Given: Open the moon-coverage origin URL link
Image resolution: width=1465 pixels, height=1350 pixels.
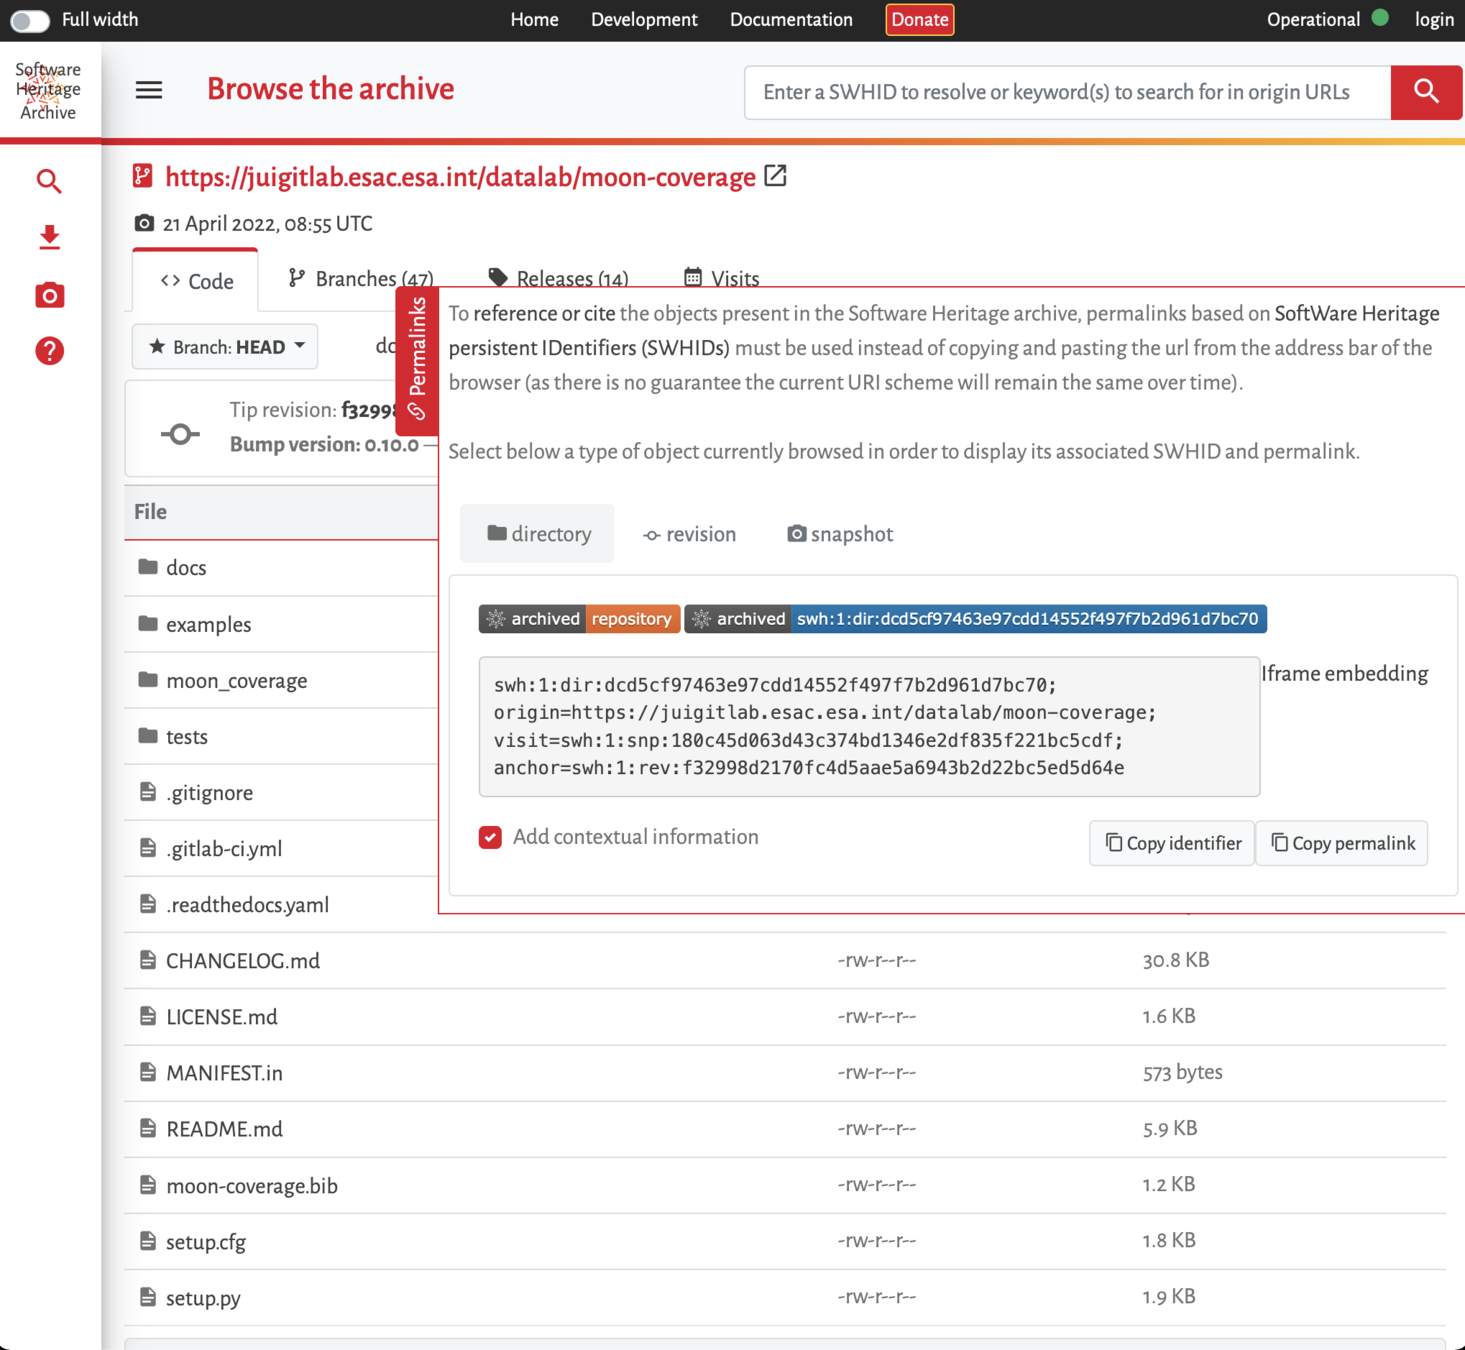Looking at the screenshot, I should click(x=460, y=177).
